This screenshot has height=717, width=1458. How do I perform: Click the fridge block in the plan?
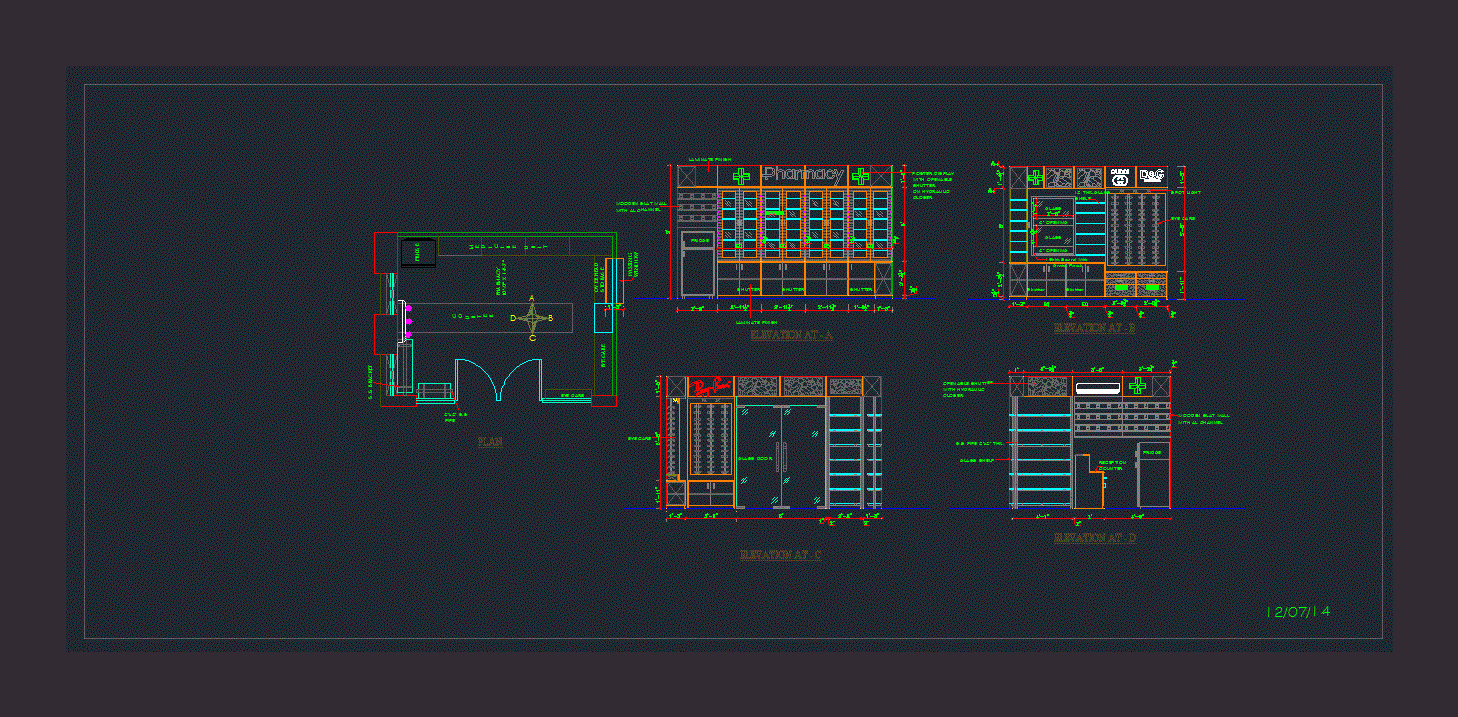click(x=417, y=252)
